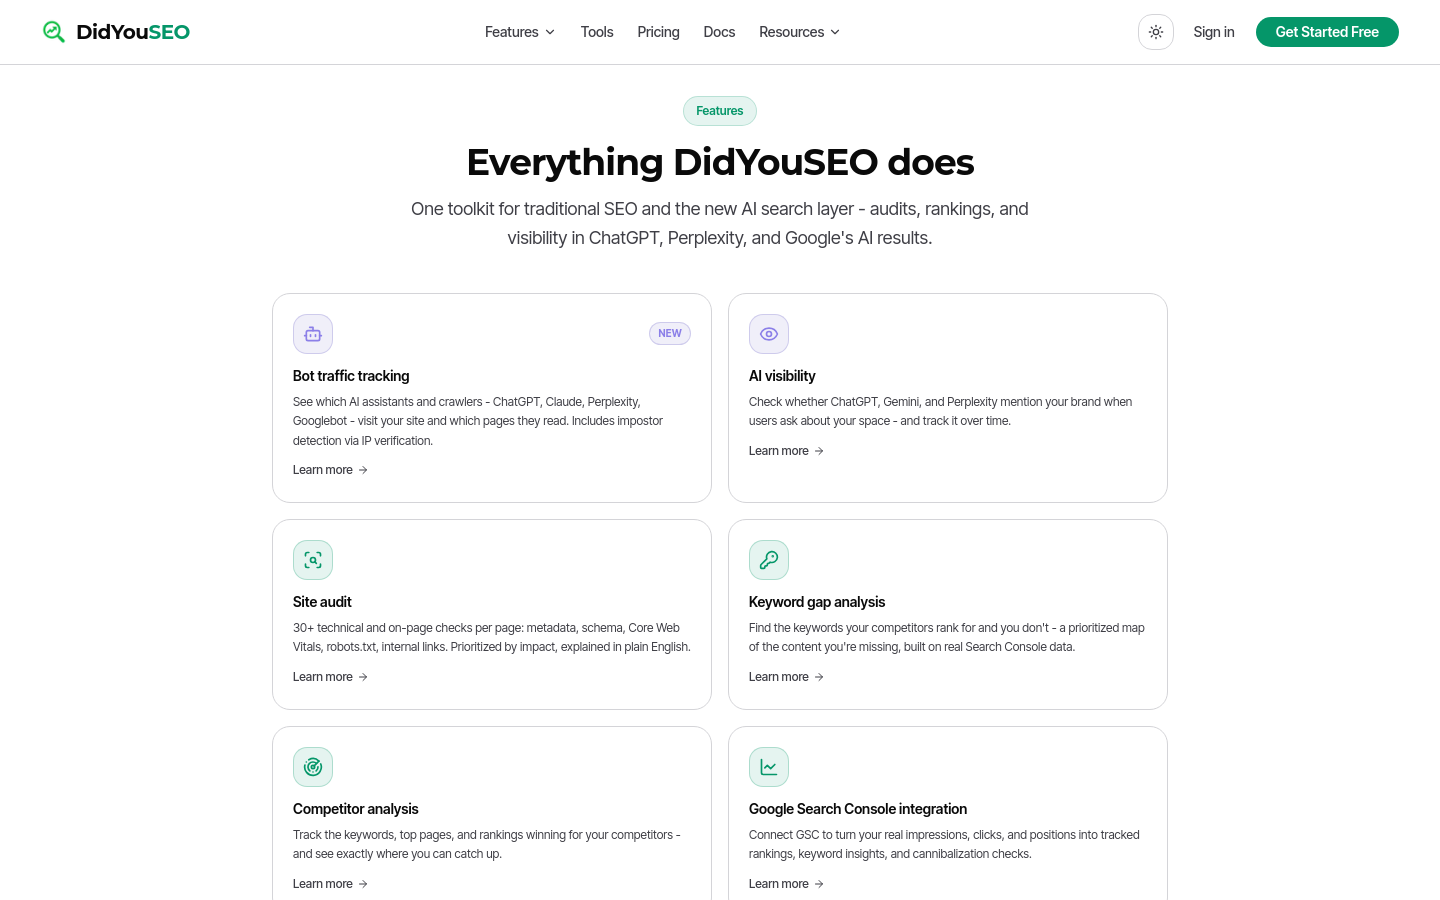
Task: Toggle the light/dark theme sun button
Action: [1156, 32]
